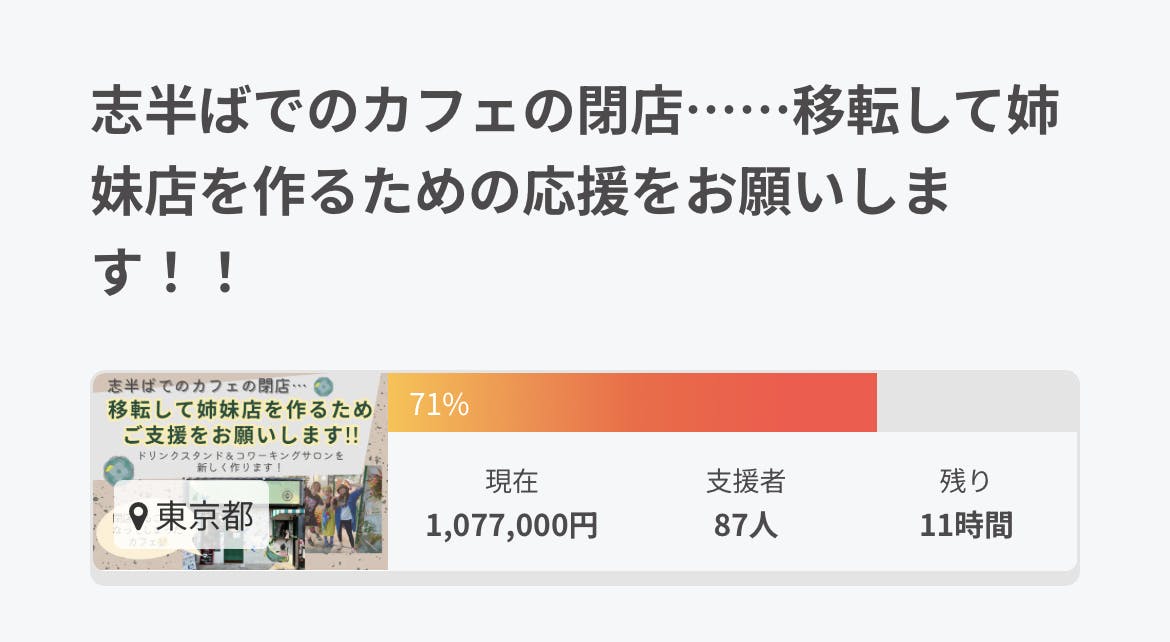Click the 現在 label
This screenshot has width=1170, height=642.
click(x=512, y=482)
